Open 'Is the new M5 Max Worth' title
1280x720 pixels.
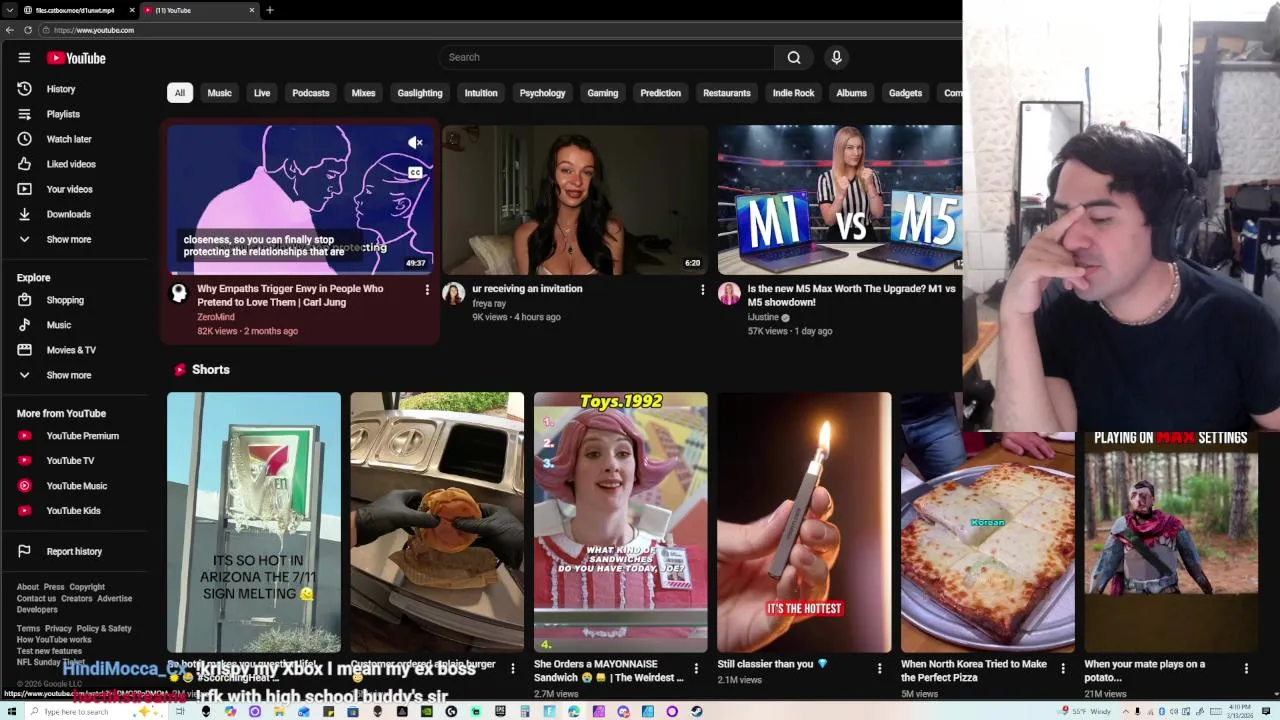pos(851,295)
